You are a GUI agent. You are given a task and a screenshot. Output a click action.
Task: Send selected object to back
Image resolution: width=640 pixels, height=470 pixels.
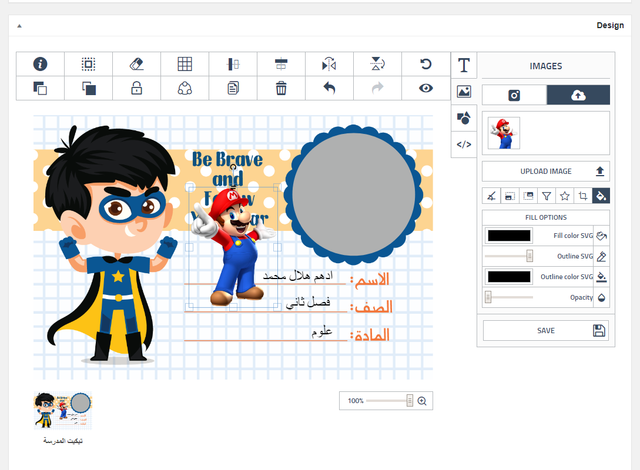click(x=88, y=88)
